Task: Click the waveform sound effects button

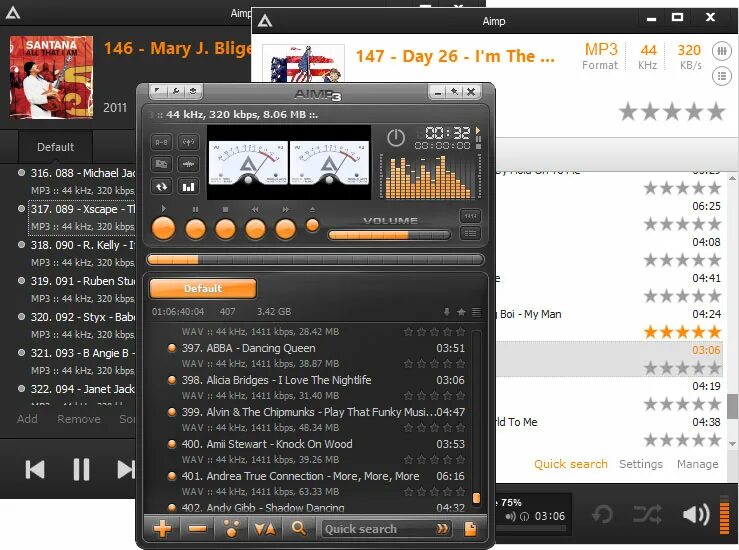Action: [189, 164]
